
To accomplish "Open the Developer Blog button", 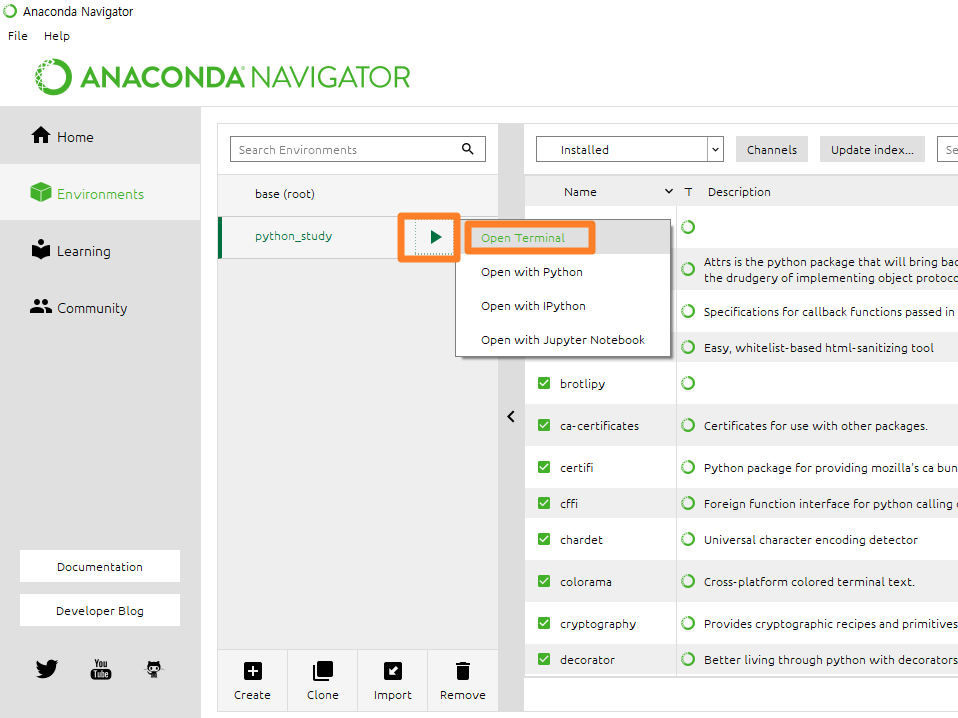I will (x=100, y=610).
